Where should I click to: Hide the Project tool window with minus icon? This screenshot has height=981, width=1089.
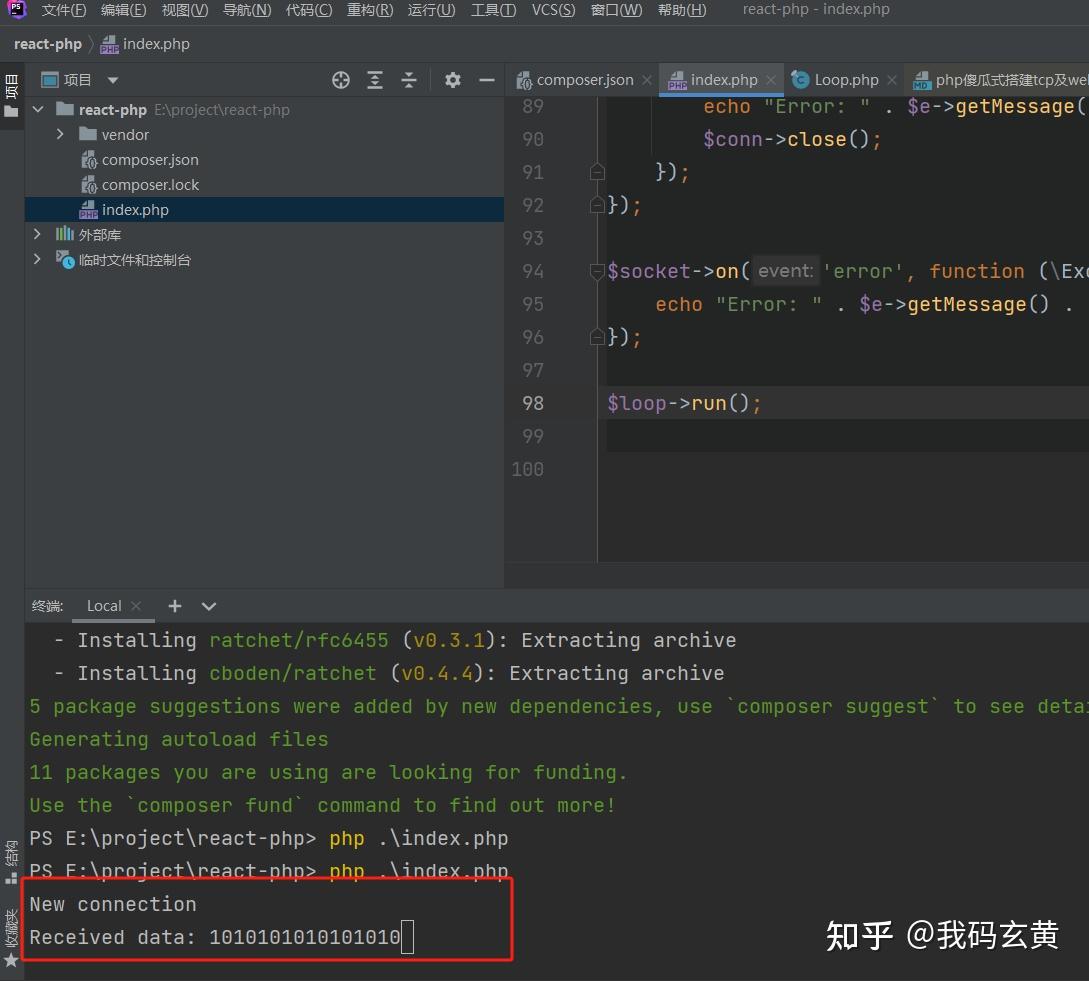pos(486,79)
